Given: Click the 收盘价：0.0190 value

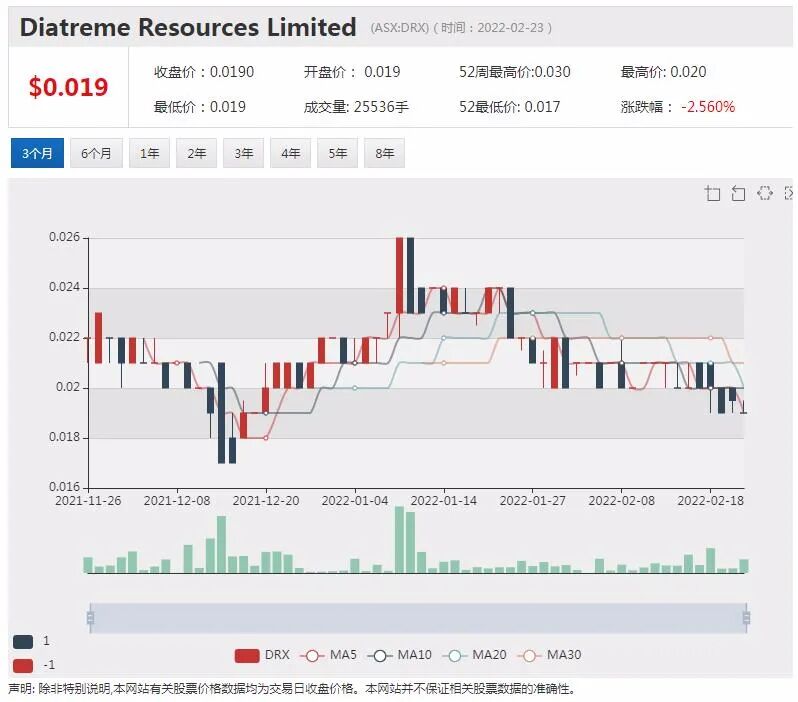Looking at the screenshot, I should 204,72.
